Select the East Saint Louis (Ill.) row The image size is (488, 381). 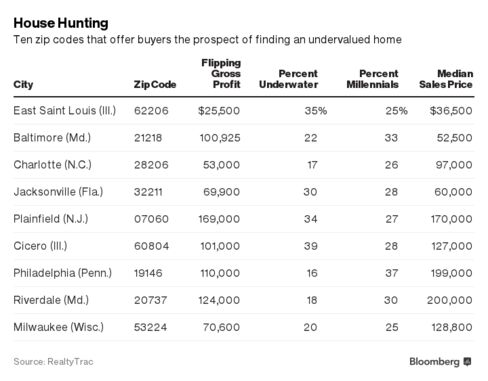pyautogui.click(x=244, y=111)
